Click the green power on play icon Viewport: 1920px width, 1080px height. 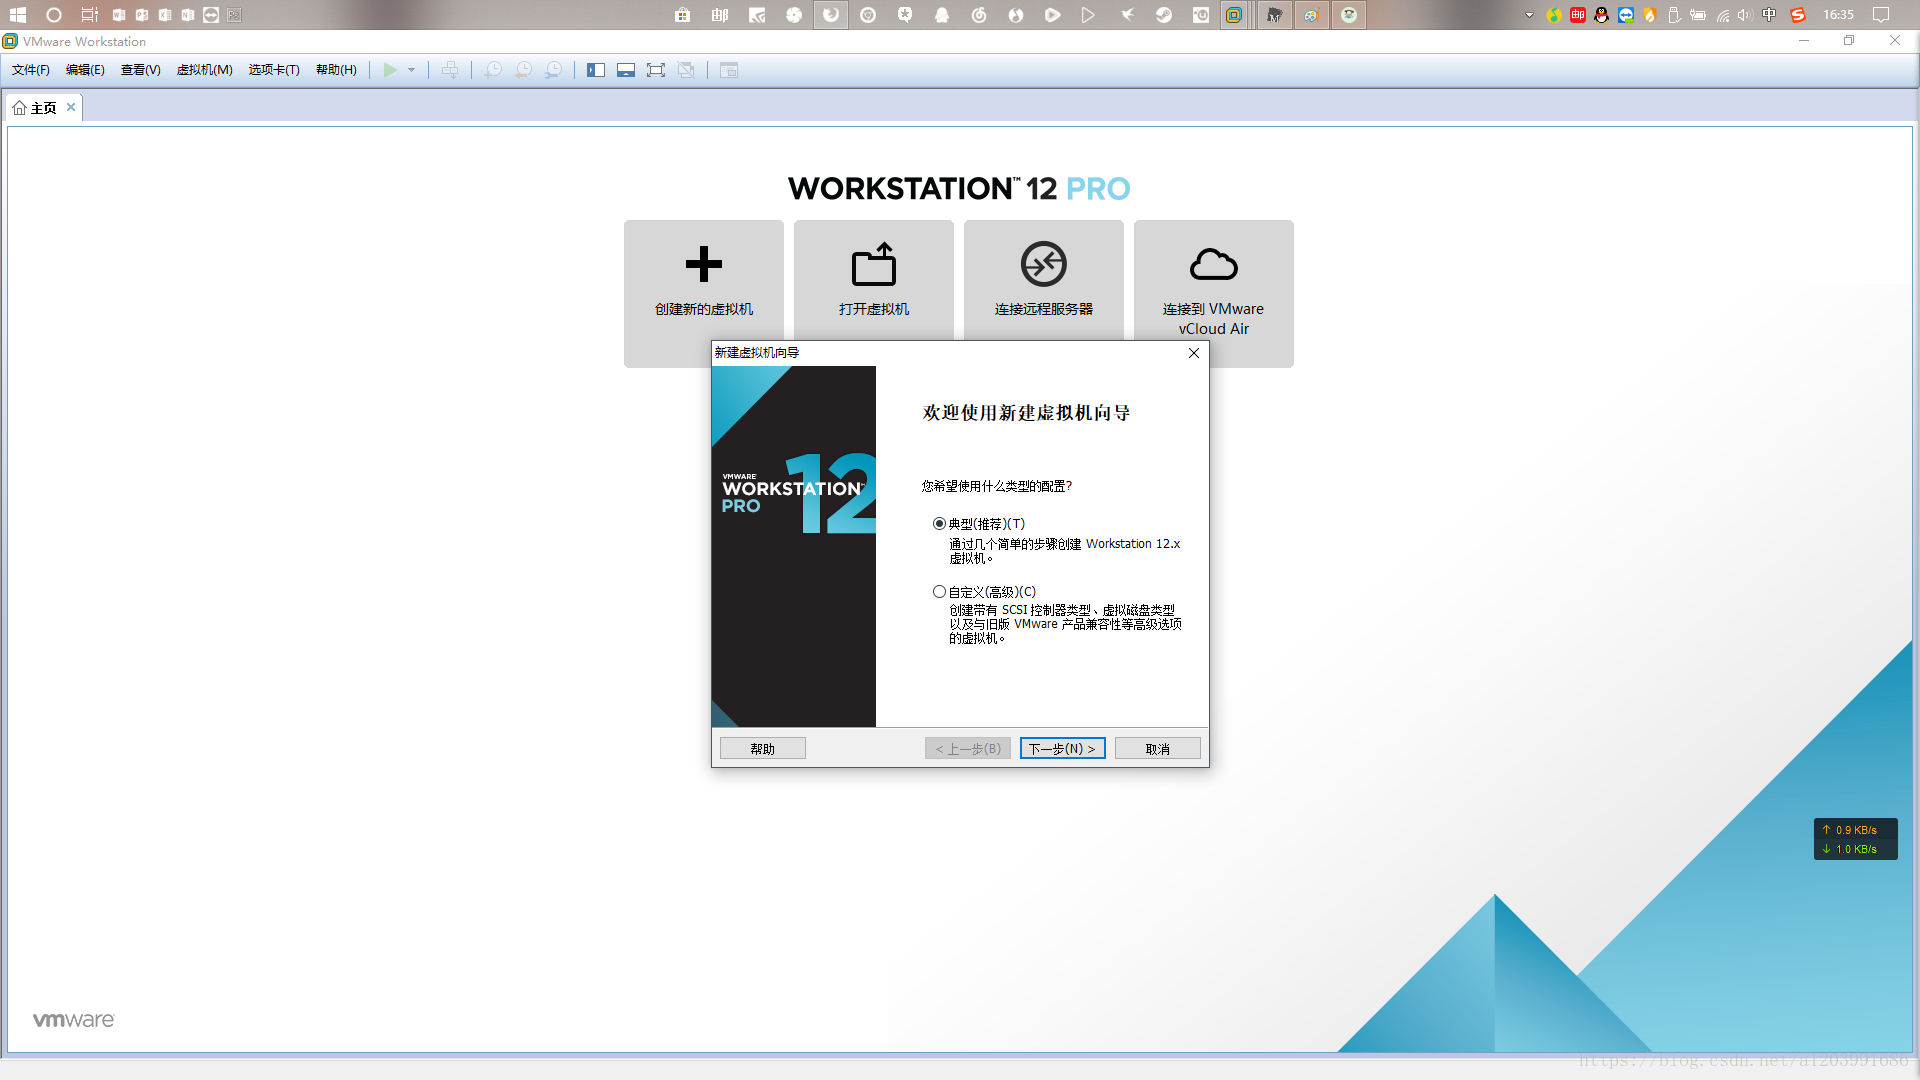[x=390, y=70]
